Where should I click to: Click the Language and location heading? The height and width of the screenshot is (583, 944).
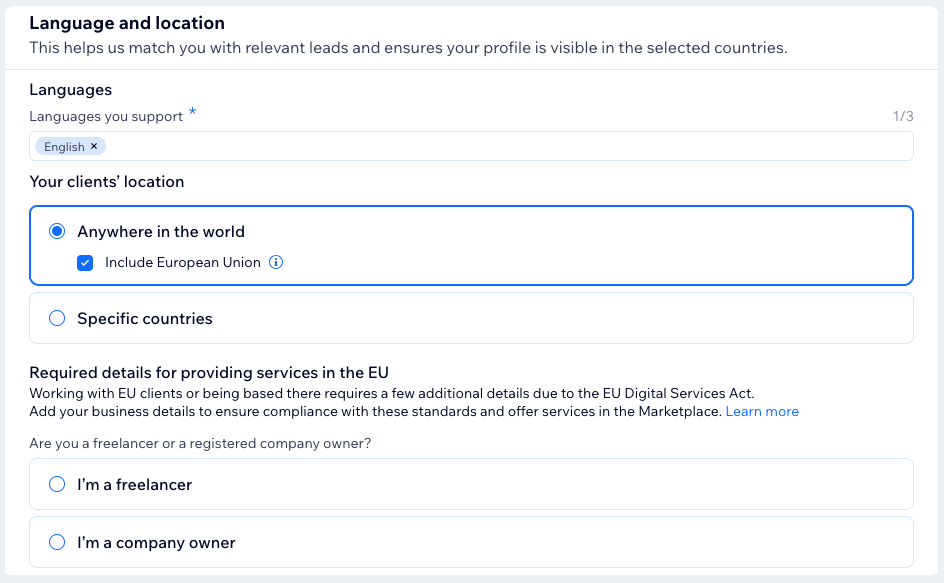pyautogui.click(x=127, y=23)
